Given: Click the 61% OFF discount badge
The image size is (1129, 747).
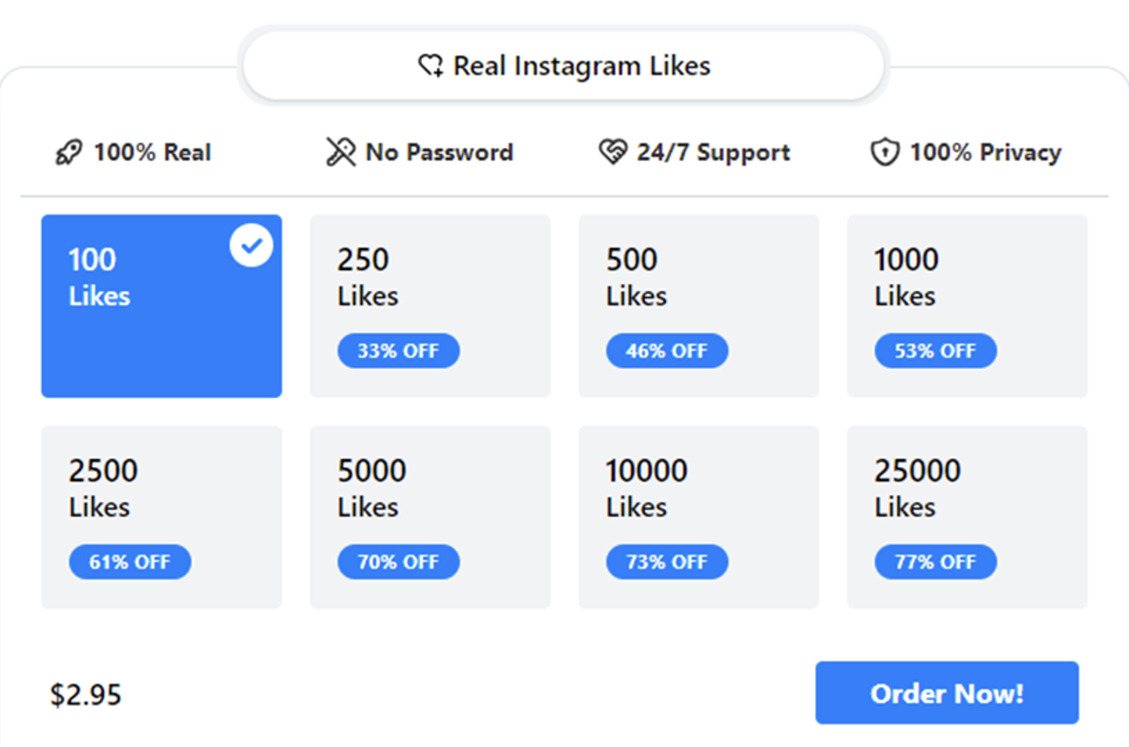Looking at the screenshot, I should (130, 562).
